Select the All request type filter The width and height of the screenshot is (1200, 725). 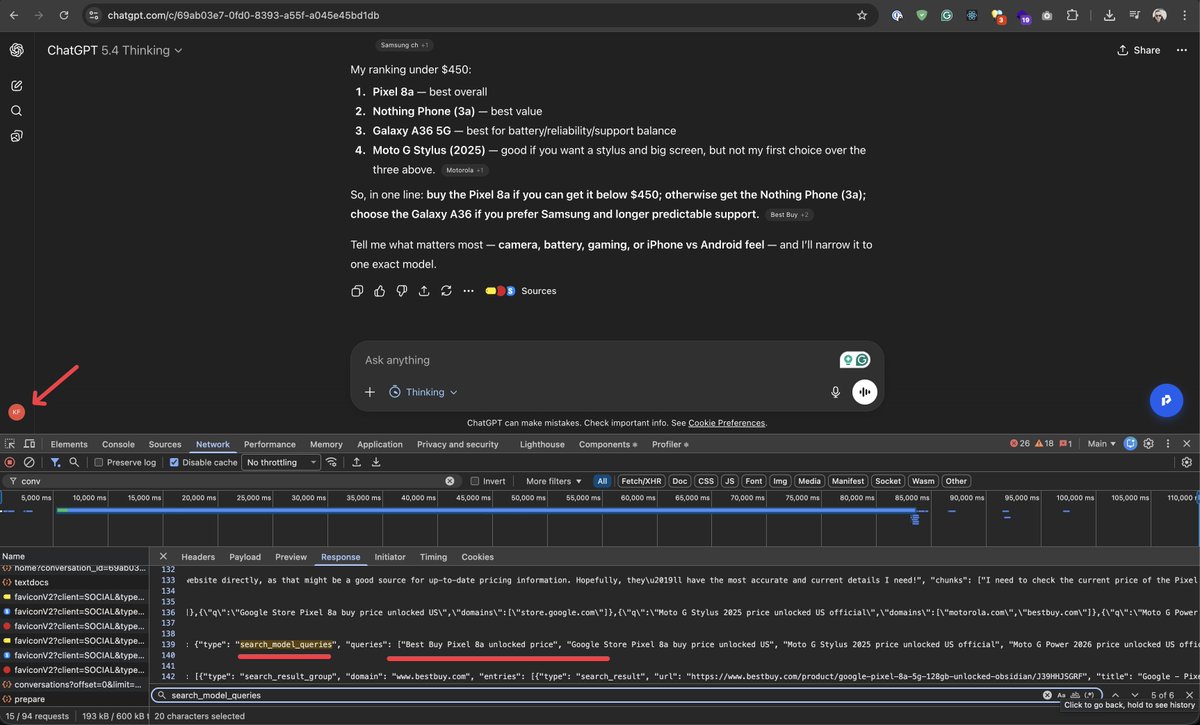(x=602, y=481)
